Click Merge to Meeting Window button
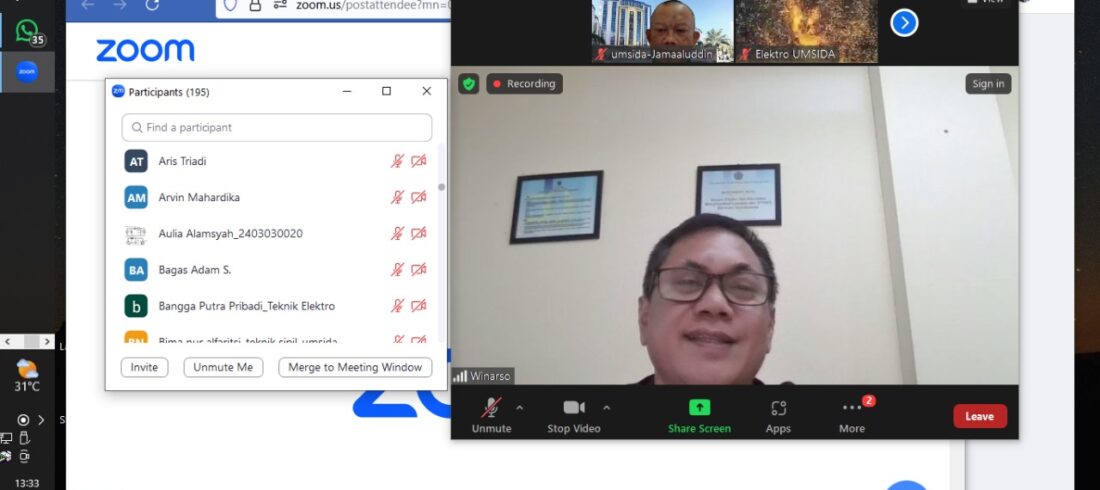 click(355, 367)
